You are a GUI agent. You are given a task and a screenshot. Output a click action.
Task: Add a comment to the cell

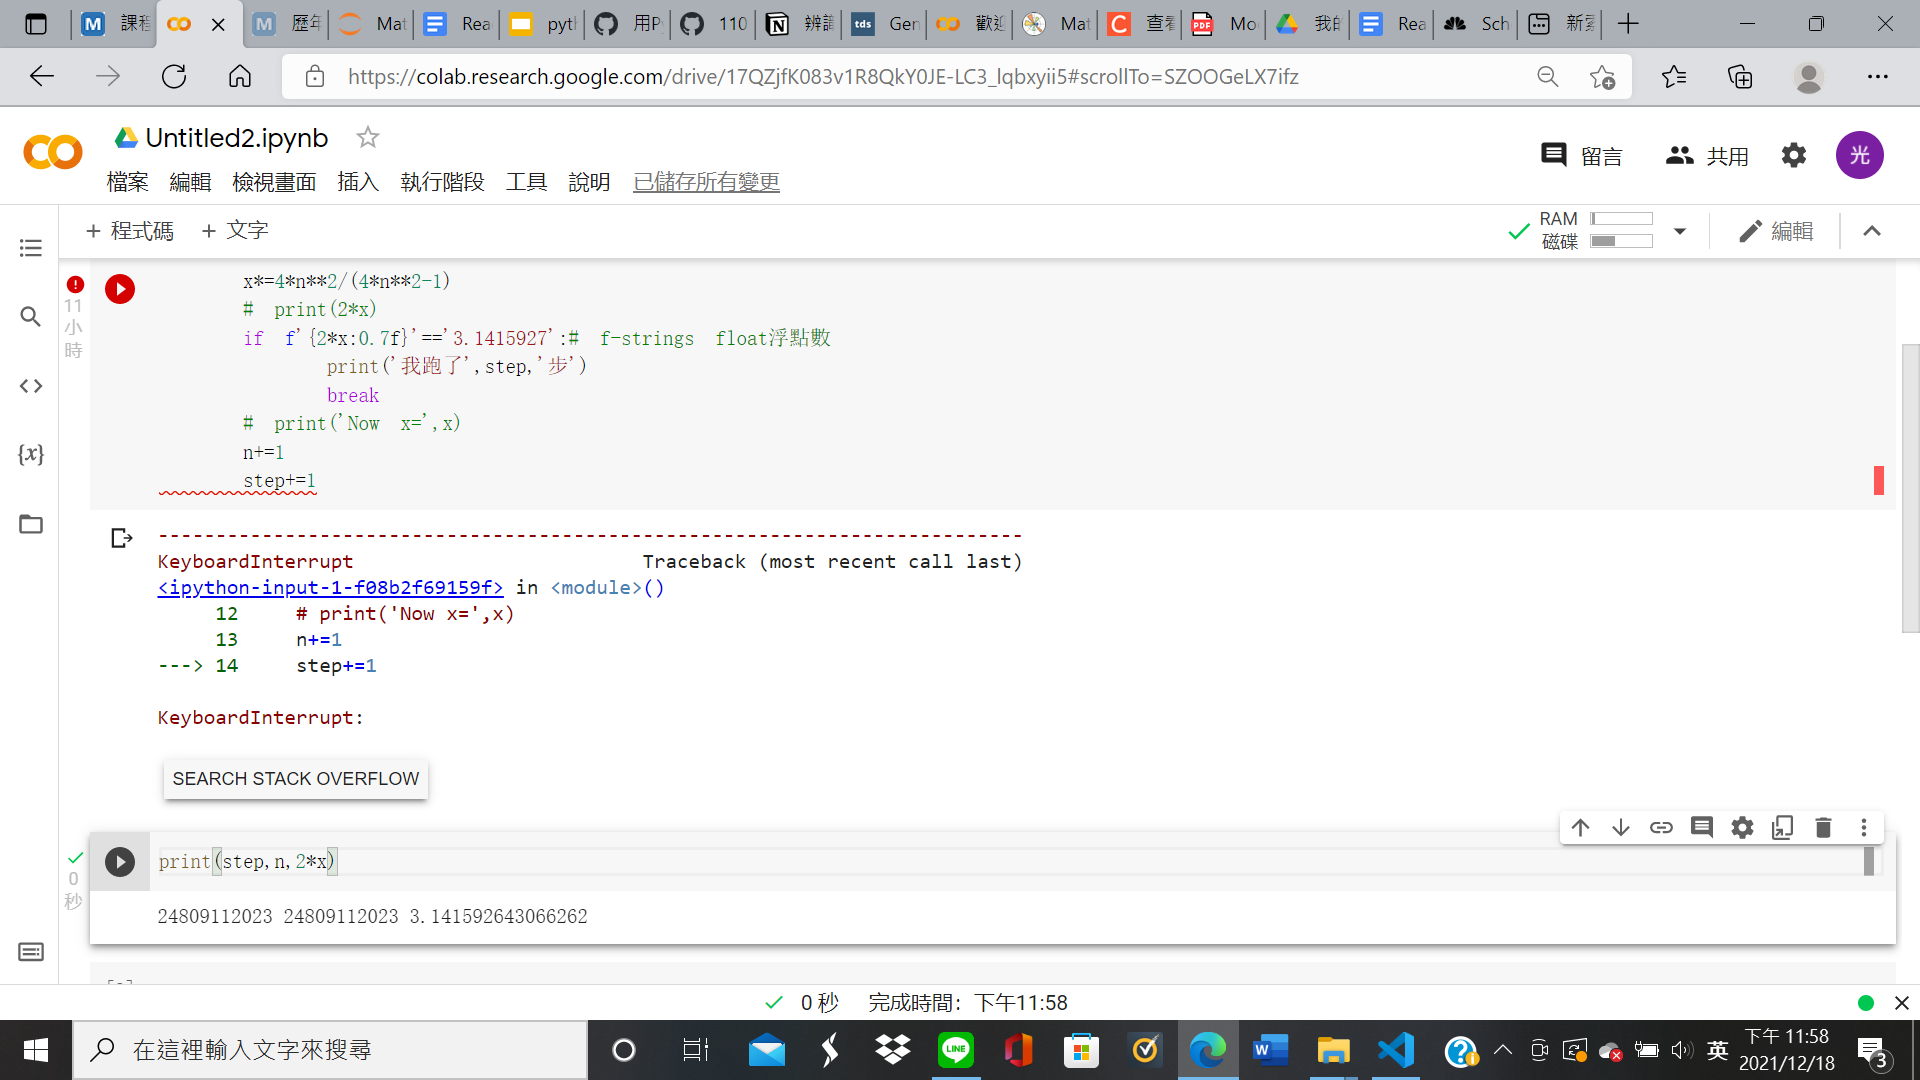point(1702,827)
